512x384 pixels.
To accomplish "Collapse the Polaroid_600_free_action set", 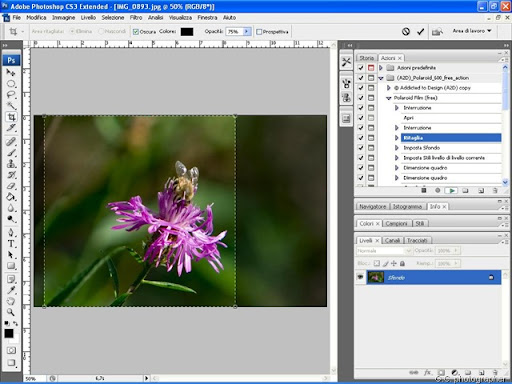I will (x=381, y=78).
